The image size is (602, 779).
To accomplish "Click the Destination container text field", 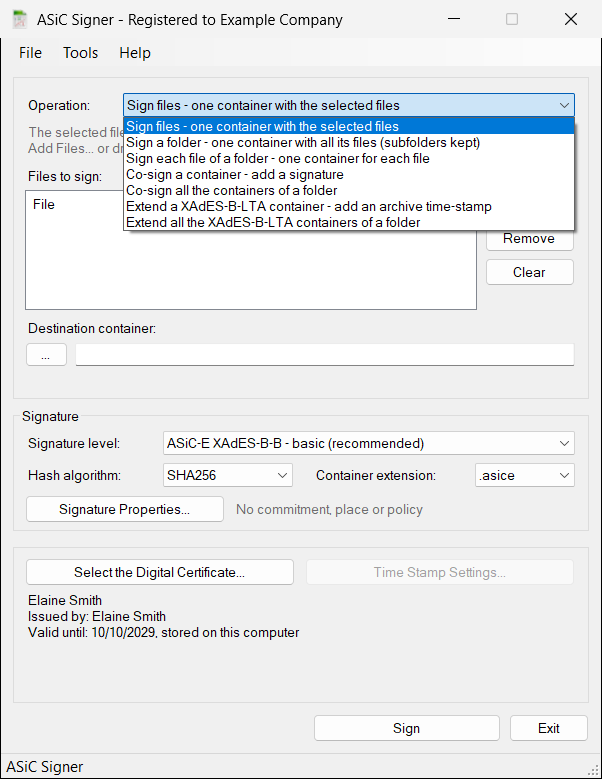I will click(x=325, y=355).
